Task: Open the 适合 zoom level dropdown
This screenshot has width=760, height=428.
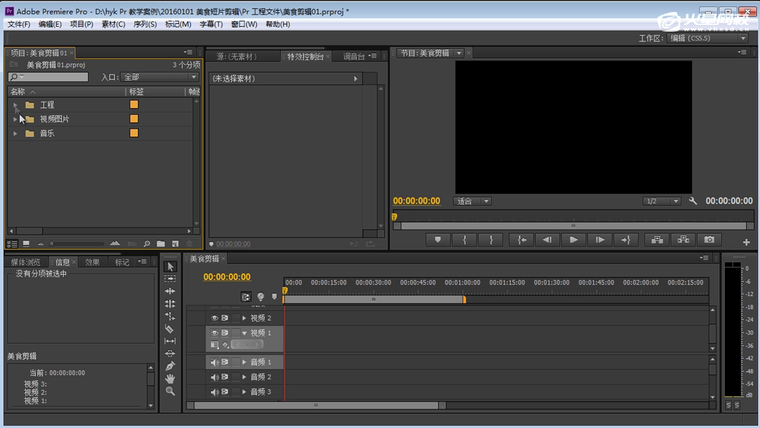Action: click(472, 201)
